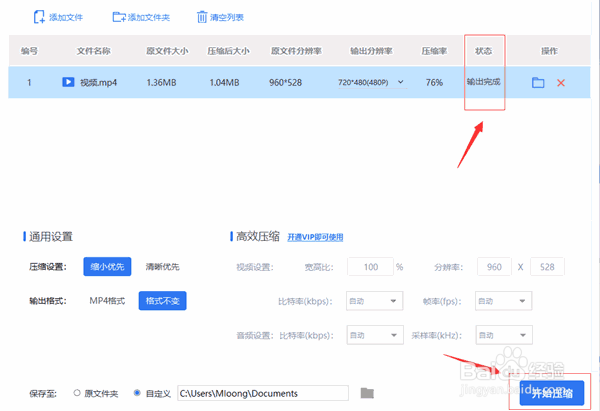Select 缩小优先 compression setting

coord(107,267)
